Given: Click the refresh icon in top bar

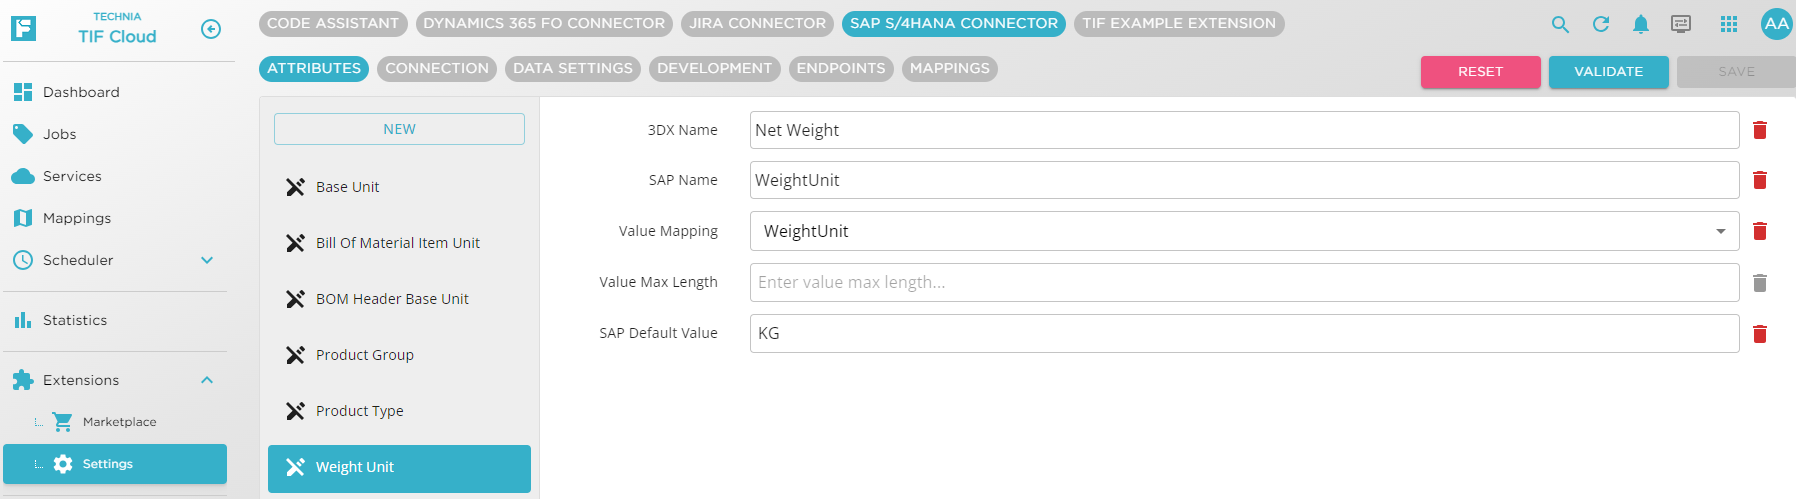Looking at the screenshot, I should [x=1601, y=24].
